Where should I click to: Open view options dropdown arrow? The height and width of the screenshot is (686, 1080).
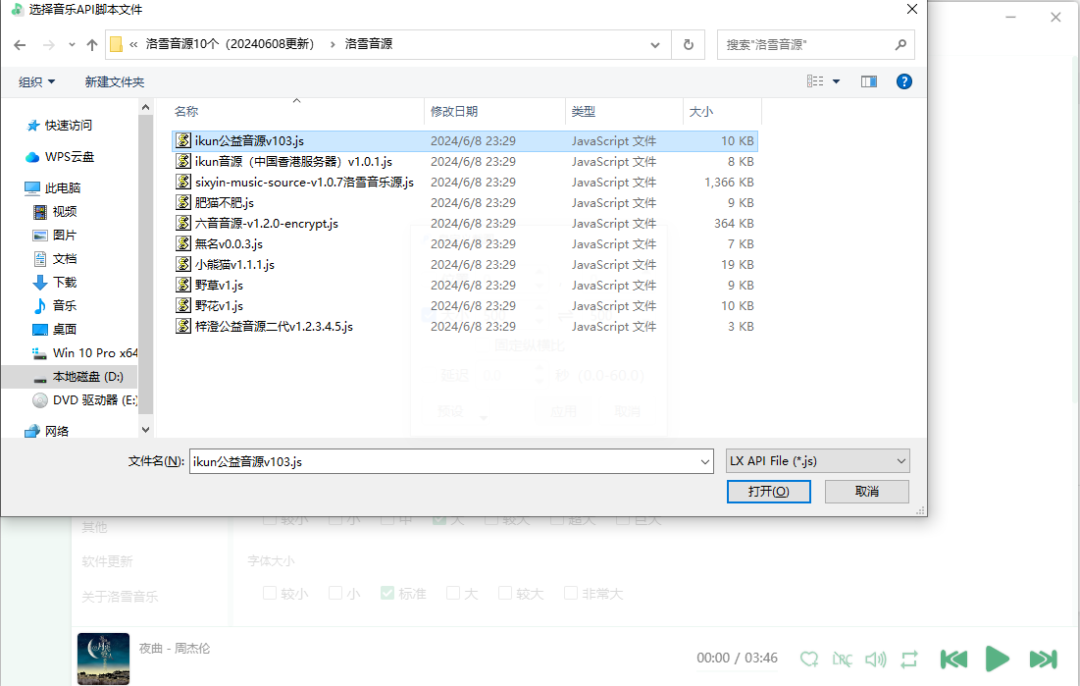point(836,81)
